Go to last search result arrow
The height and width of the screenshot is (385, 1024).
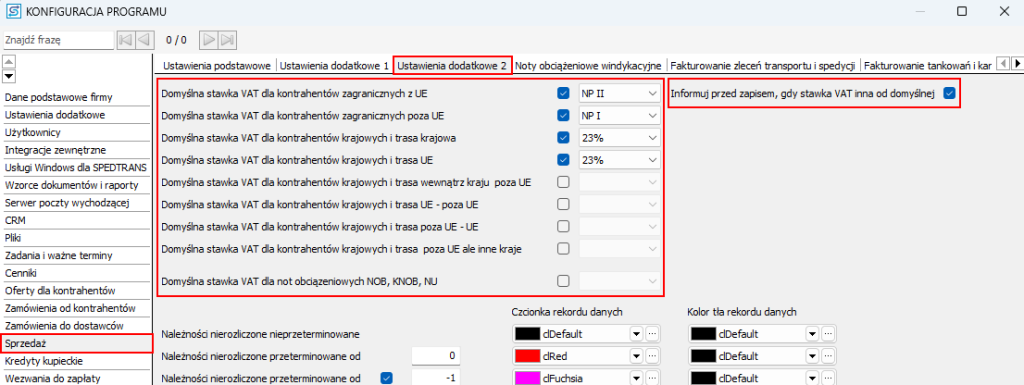pos(227,40)
